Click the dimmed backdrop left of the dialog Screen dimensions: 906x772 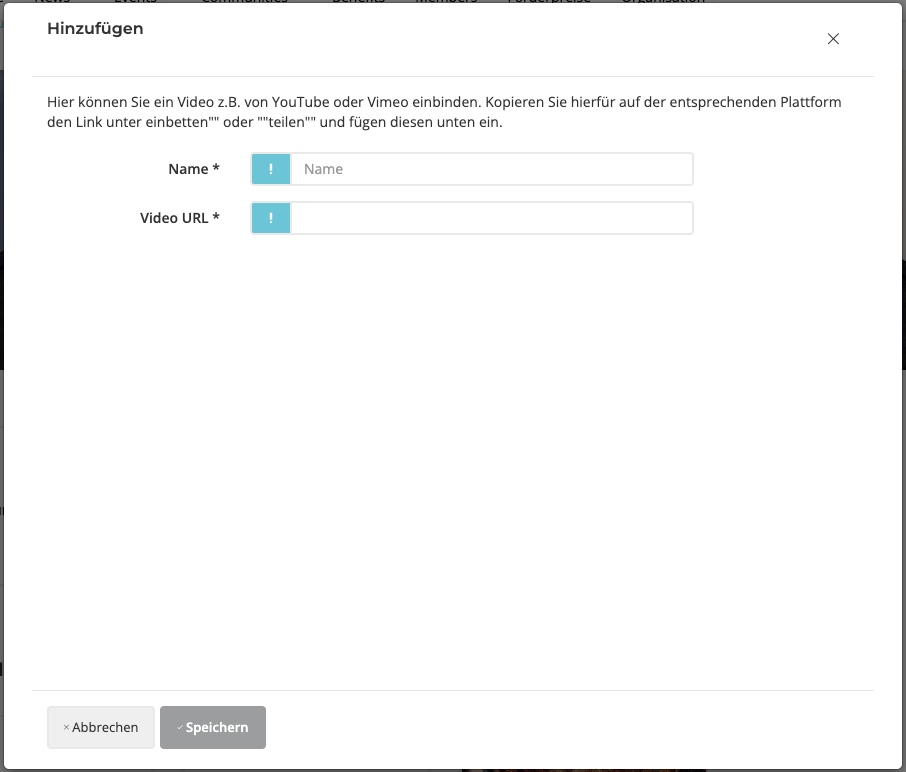1,400
